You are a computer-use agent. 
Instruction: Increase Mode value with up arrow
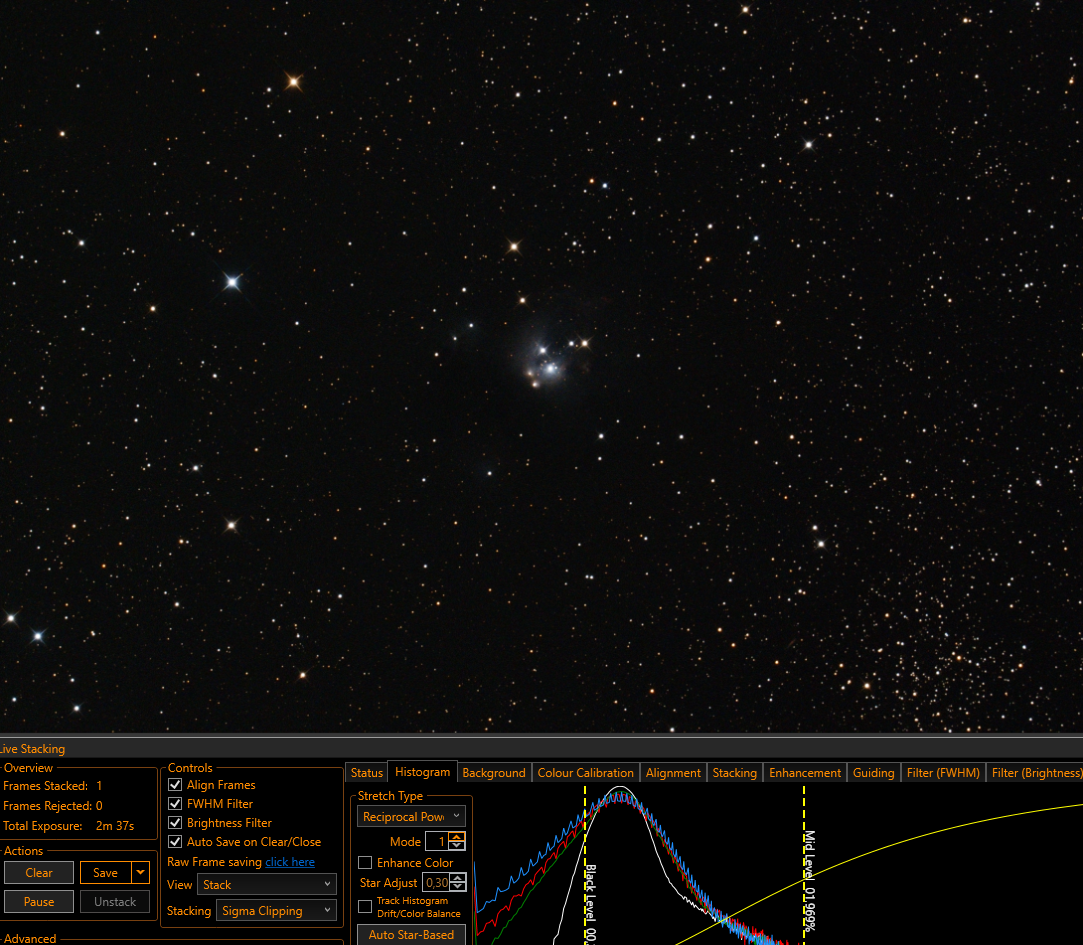click(x=457, y=837)
